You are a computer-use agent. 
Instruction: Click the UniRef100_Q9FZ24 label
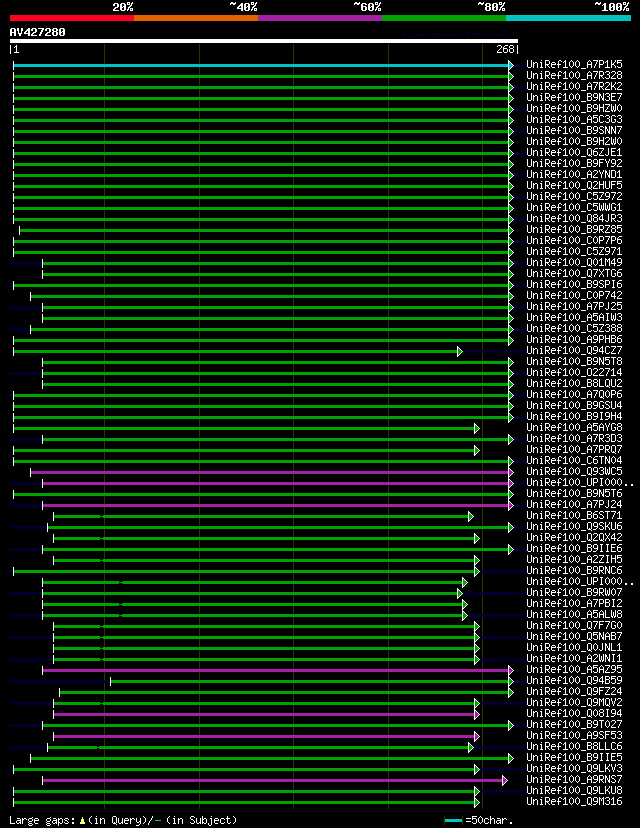pos(574,692)
